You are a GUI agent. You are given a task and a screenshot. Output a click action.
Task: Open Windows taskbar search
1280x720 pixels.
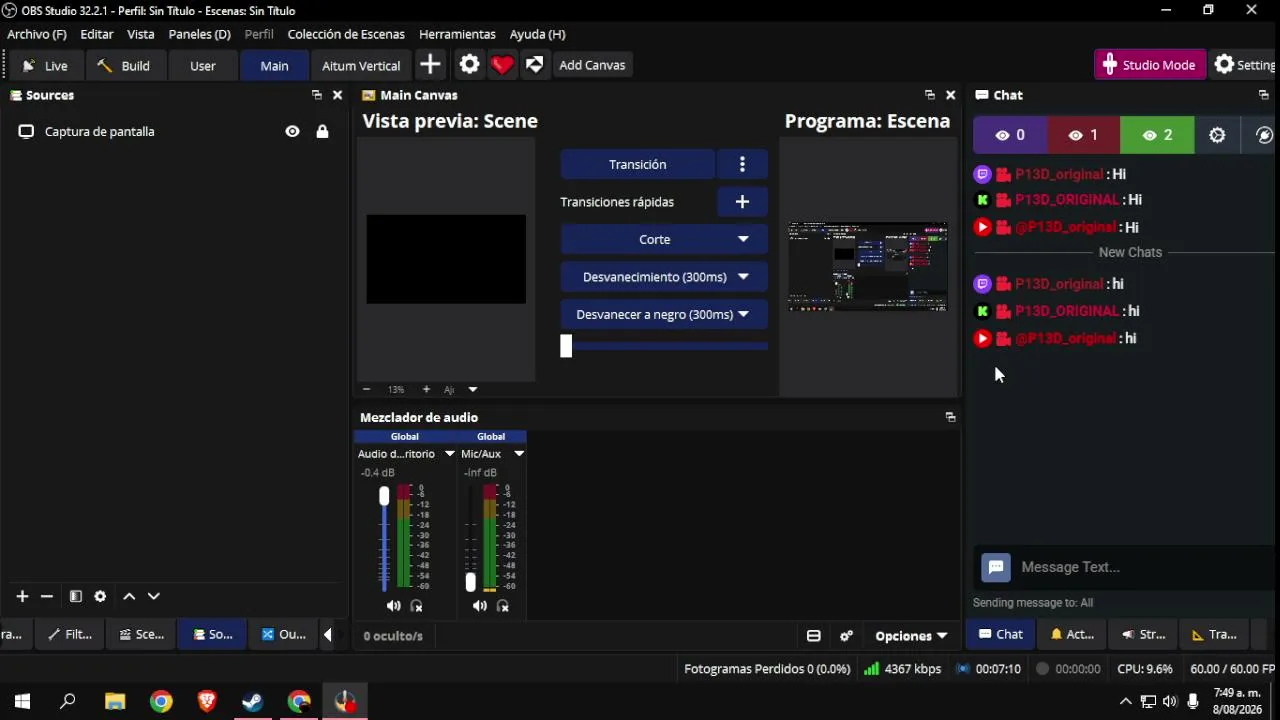[x=68, y=702]
